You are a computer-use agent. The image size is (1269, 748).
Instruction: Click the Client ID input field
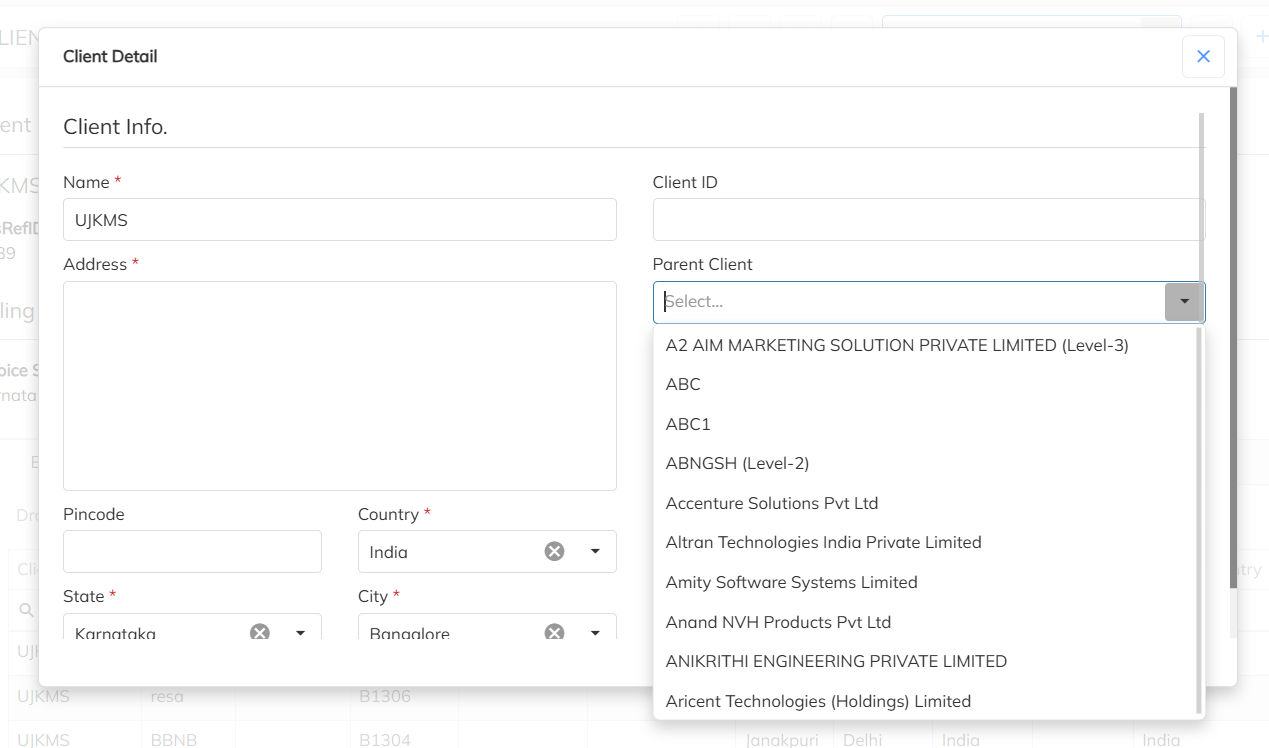(x=926, y=220)
